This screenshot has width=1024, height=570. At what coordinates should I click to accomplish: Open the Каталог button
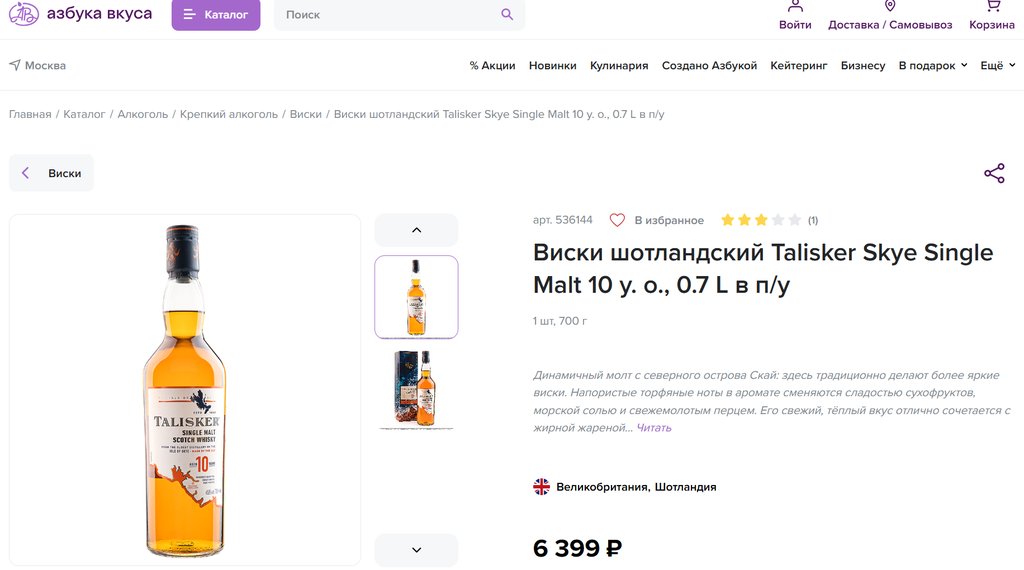[x=216, y=14]
